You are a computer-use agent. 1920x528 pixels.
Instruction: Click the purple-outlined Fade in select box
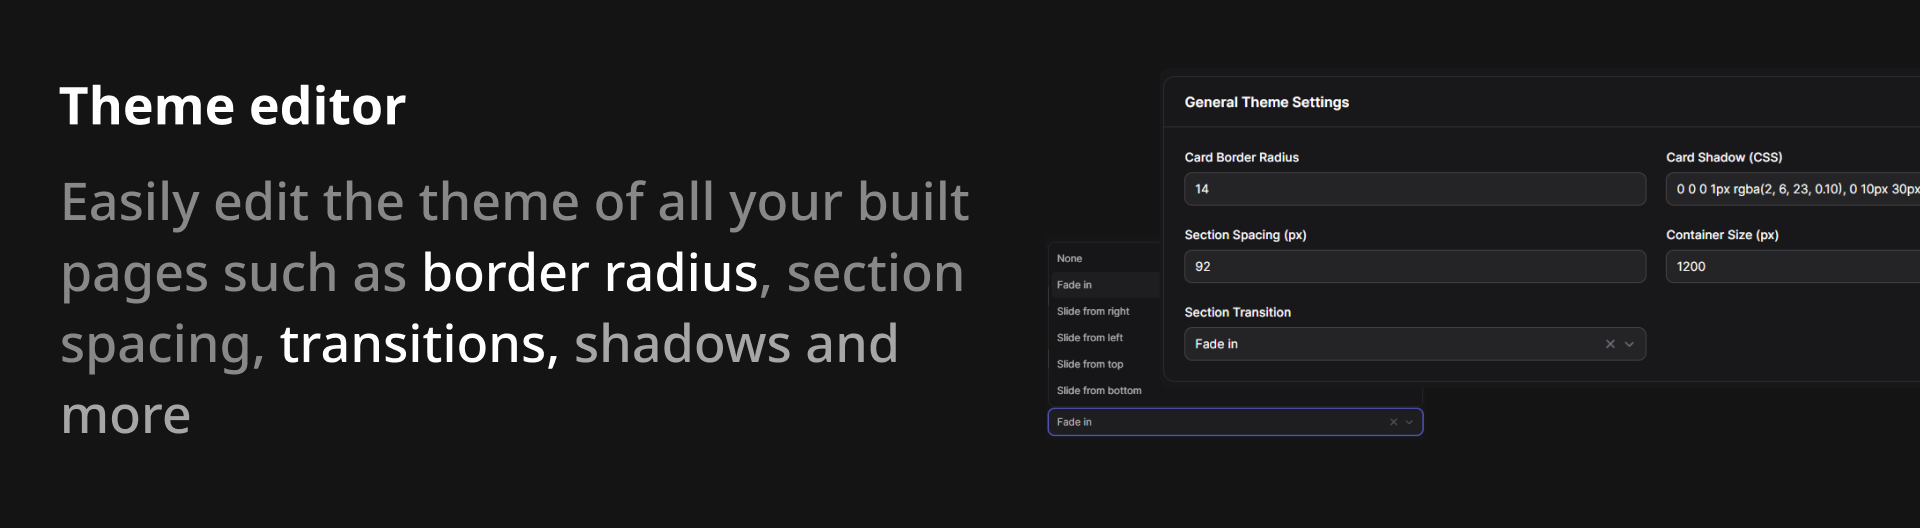pos(1215,422)
